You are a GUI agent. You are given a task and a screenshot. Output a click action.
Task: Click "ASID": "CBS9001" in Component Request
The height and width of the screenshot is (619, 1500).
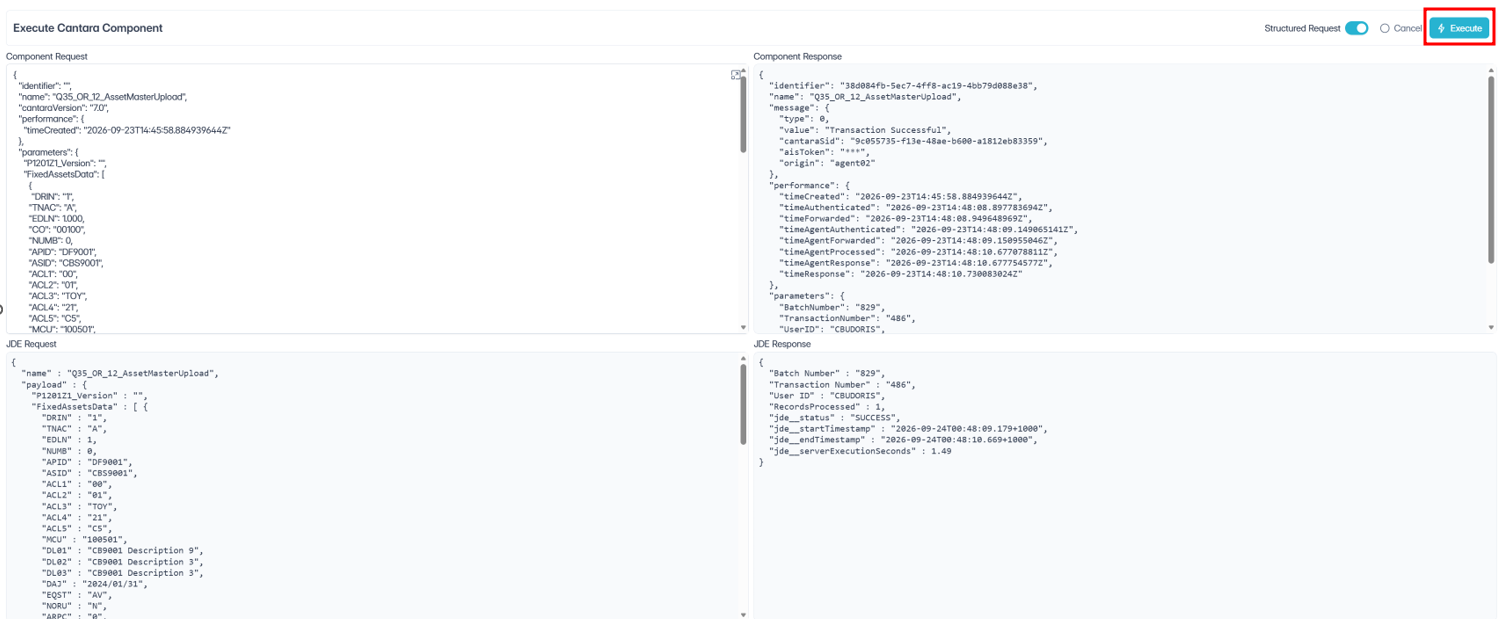[66, 262]
